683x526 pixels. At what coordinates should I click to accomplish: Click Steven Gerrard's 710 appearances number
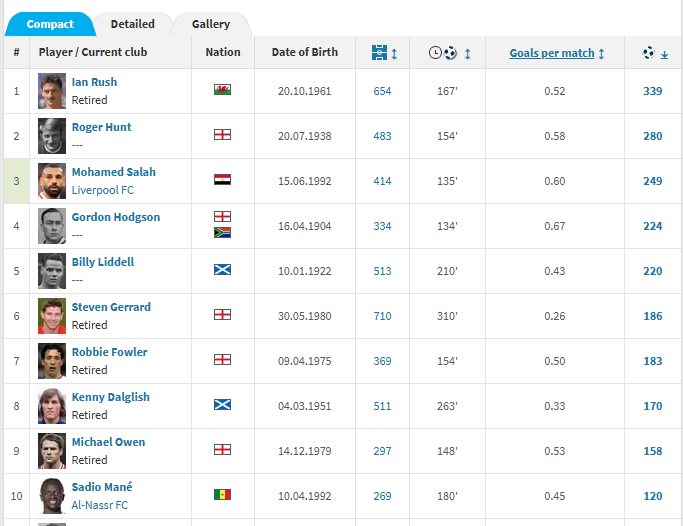tap(382, 316)
